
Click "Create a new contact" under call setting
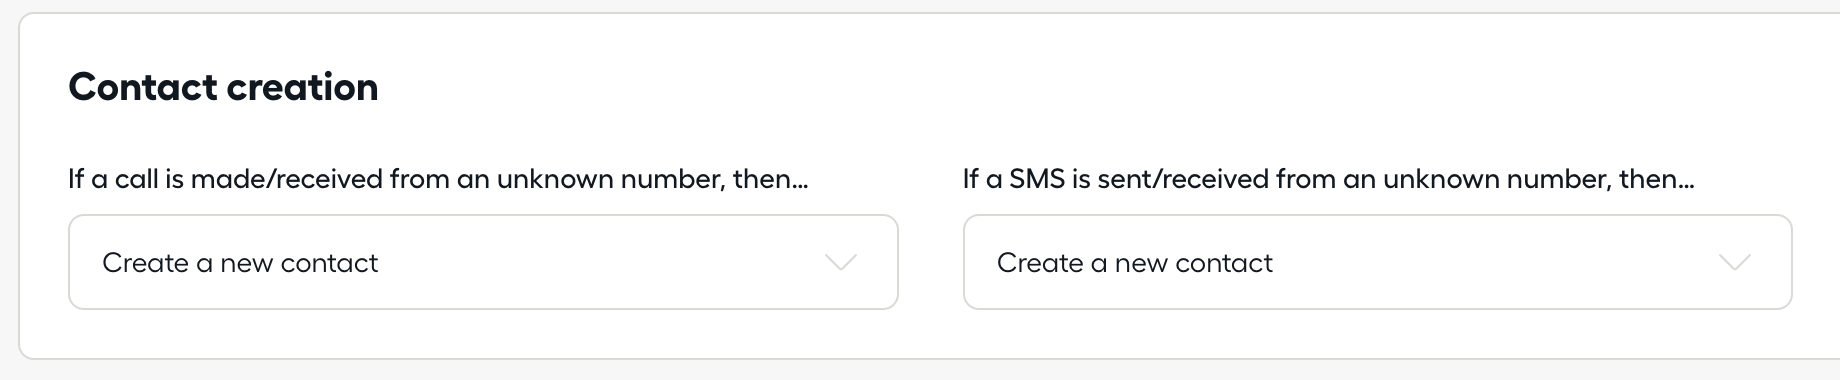point(240,263)
